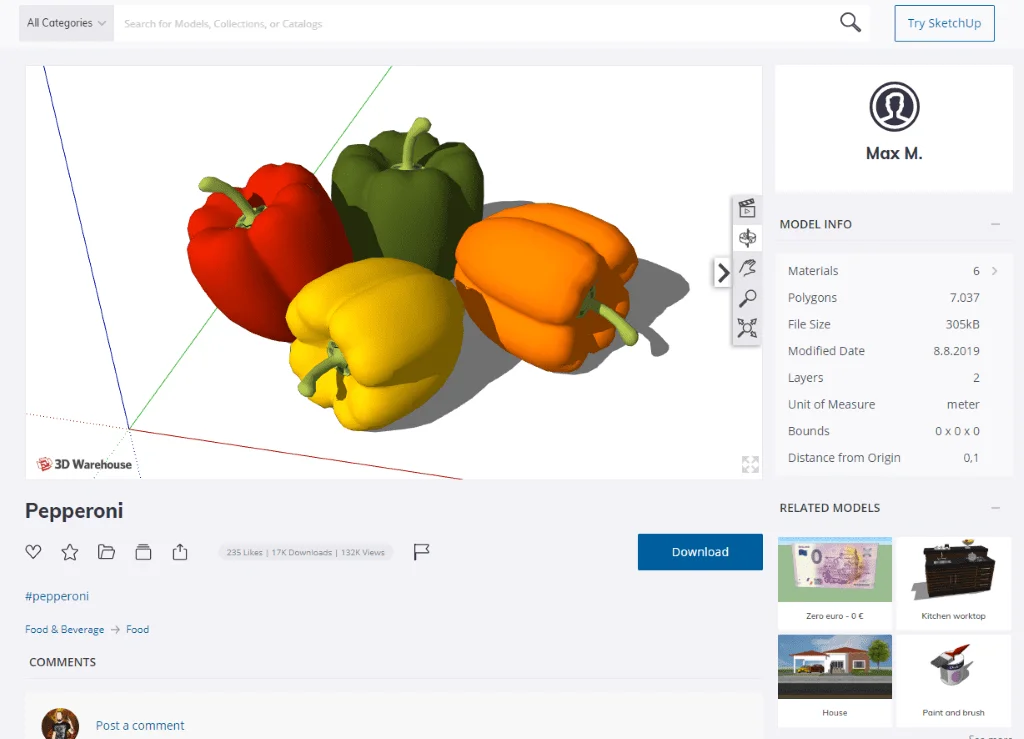Collapse the viewer toolbar with chevron
Image resolution: width=1024 pixels, height=739 pixels.
[722, 272]
